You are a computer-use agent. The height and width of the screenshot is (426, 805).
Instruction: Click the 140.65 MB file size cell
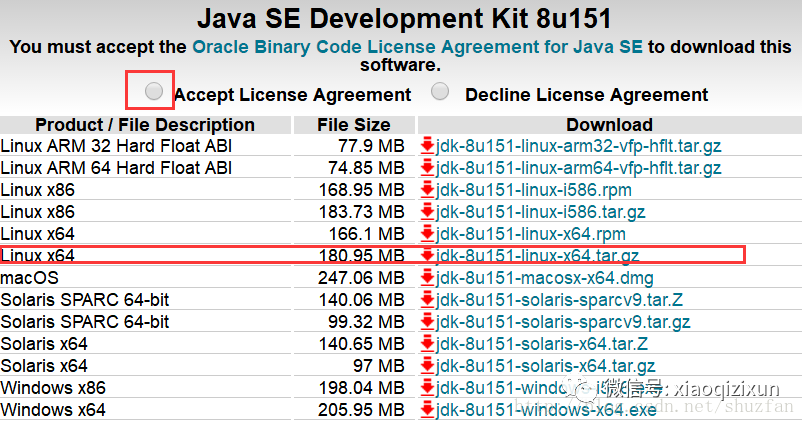pyautogui.click(x=362, y=344)
